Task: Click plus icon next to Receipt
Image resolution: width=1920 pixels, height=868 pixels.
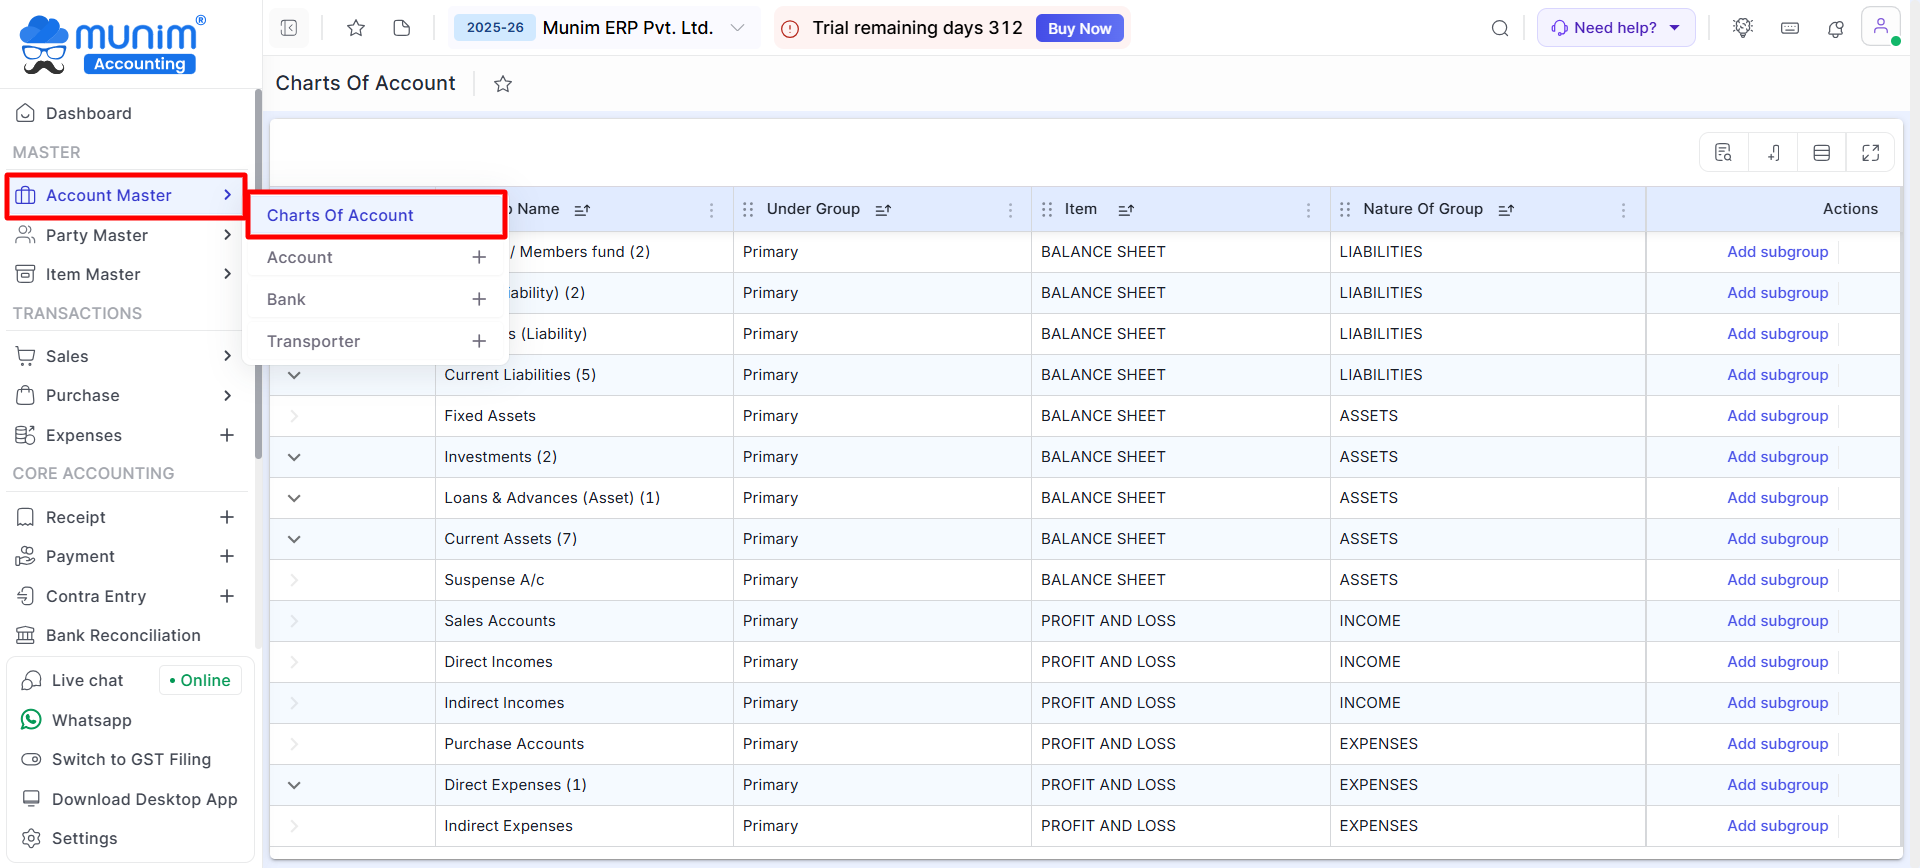Action: pos(227,517)
